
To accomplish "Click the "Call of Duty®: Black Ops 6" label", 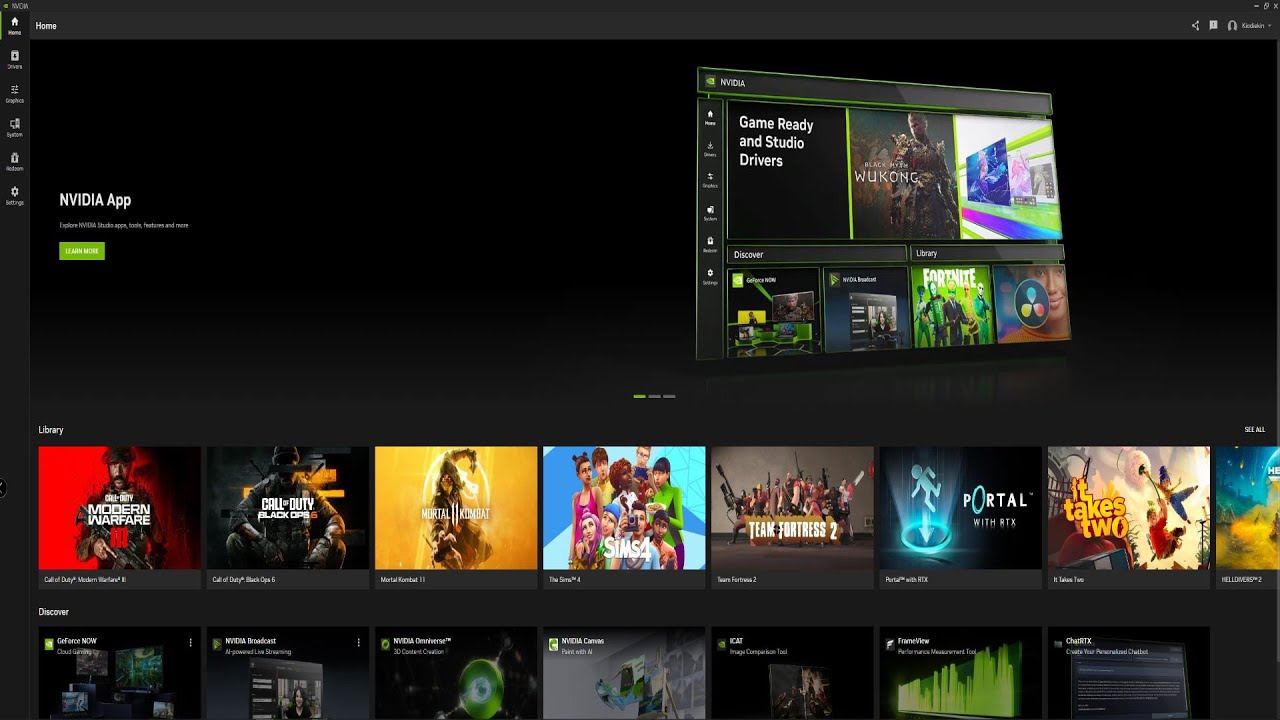I will [244, 580].
